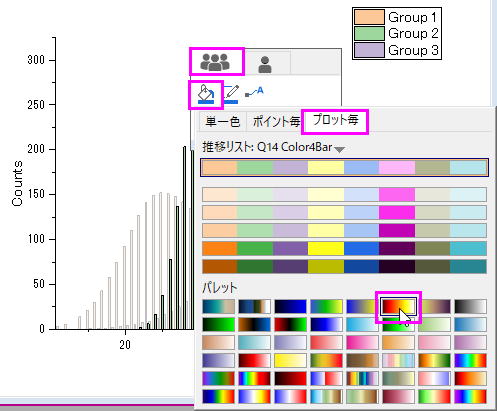497x411 pixels.
Task: Pick the green-yellow-red palette
Action: 326,360
